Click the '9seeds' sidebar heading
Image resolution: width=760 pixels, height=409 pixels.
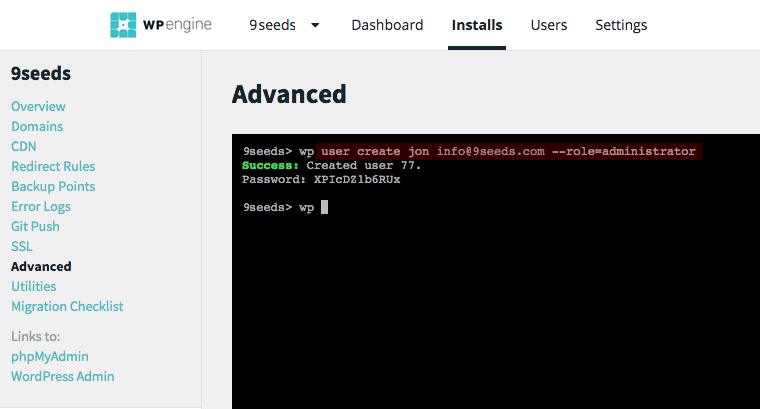click(41, 73)
